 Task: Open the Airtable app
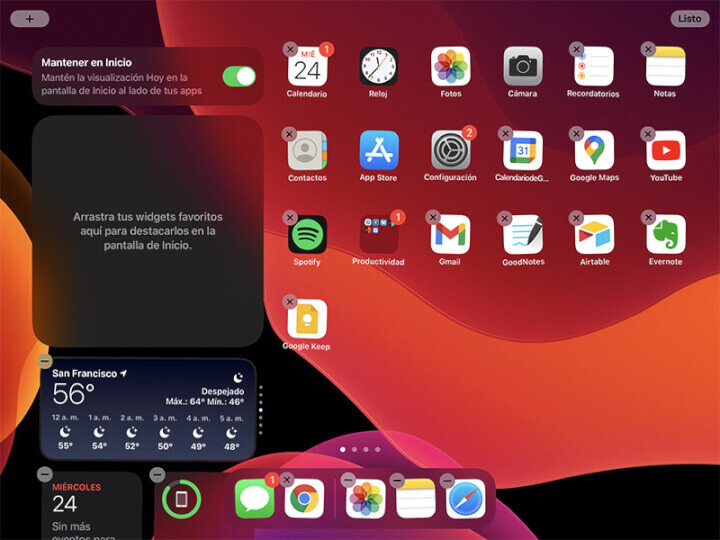[x=594, y=235]
